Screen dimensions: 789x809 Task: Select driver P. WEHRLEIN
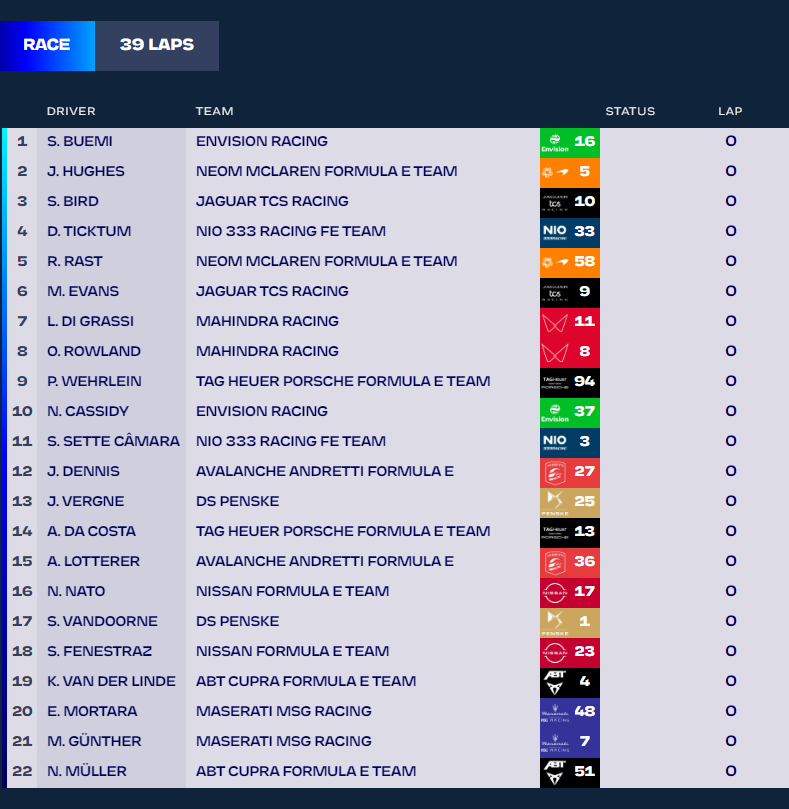pyautogui.click(x=94, y=381)
